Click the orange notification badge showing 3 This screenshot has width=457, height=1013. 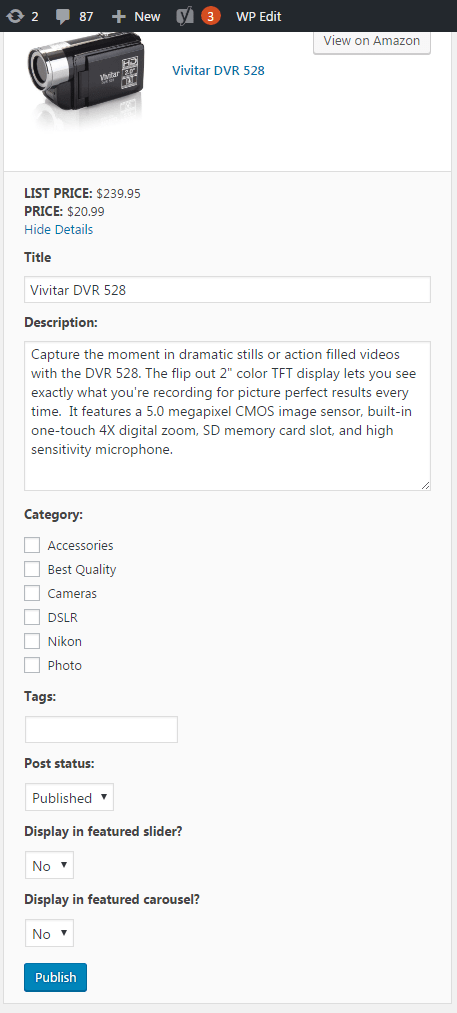pyautogui.click(x=211, y=16)
